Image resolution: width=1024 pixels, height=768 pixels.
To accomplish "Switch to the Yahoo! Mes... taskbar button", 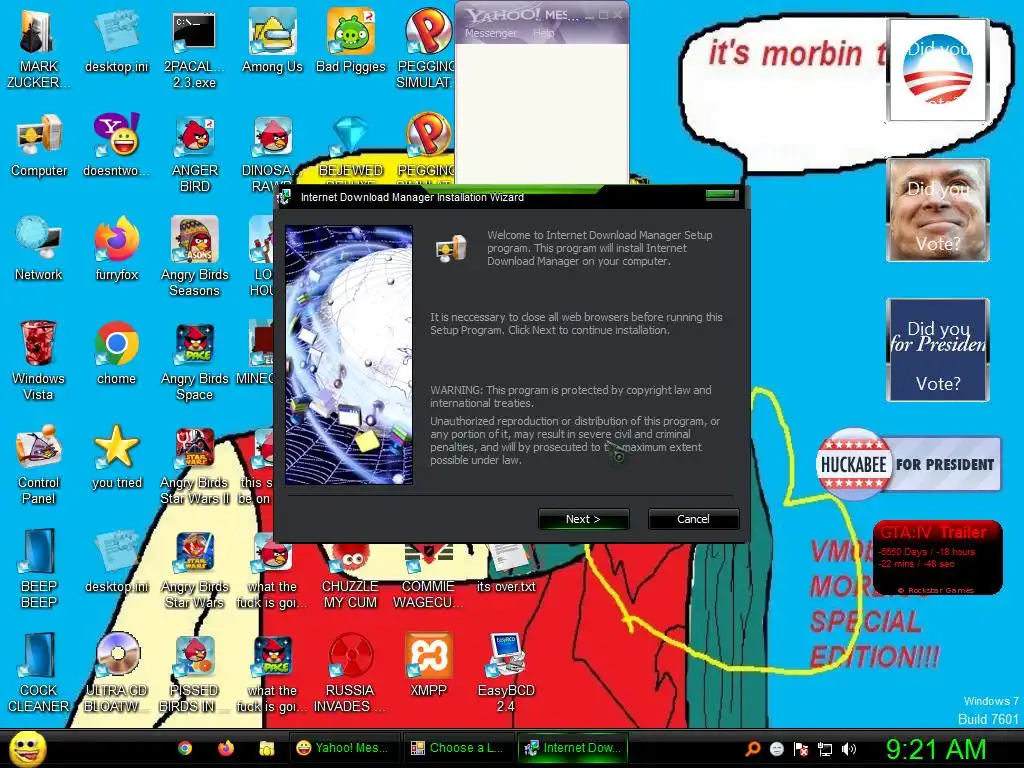I will 344,748.
